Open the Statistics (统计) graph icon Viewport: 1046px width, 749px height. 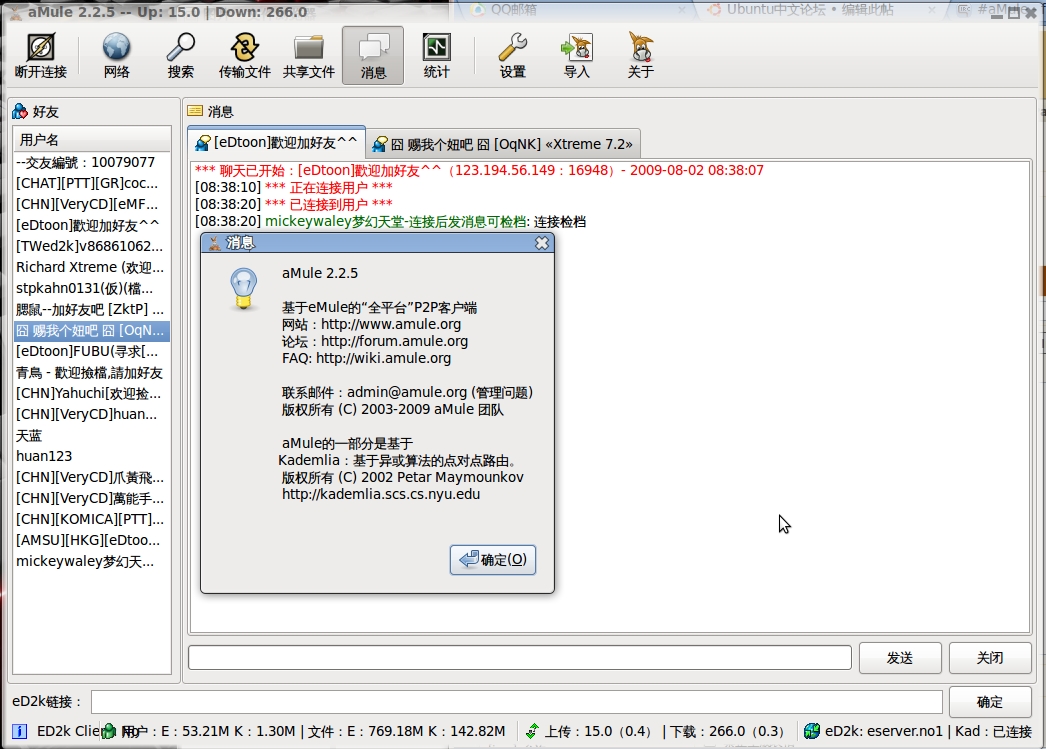coord(436,55)
